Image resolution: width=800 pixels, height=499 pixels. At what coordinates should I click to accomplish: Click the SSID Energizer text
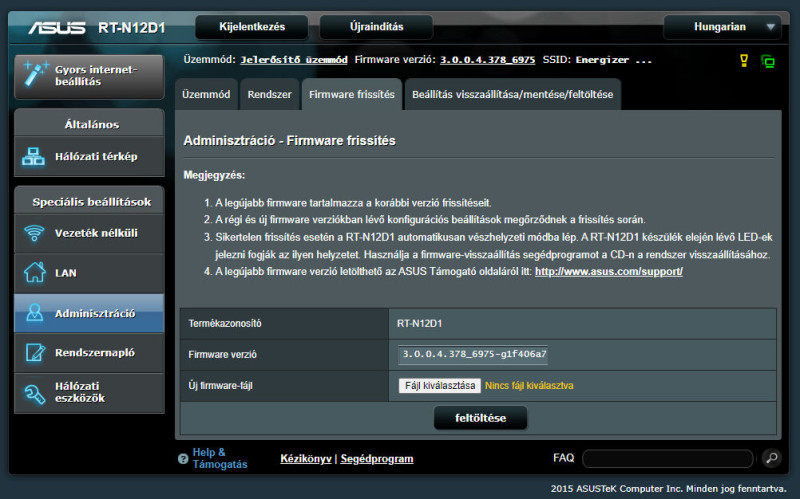click(614, 60)
